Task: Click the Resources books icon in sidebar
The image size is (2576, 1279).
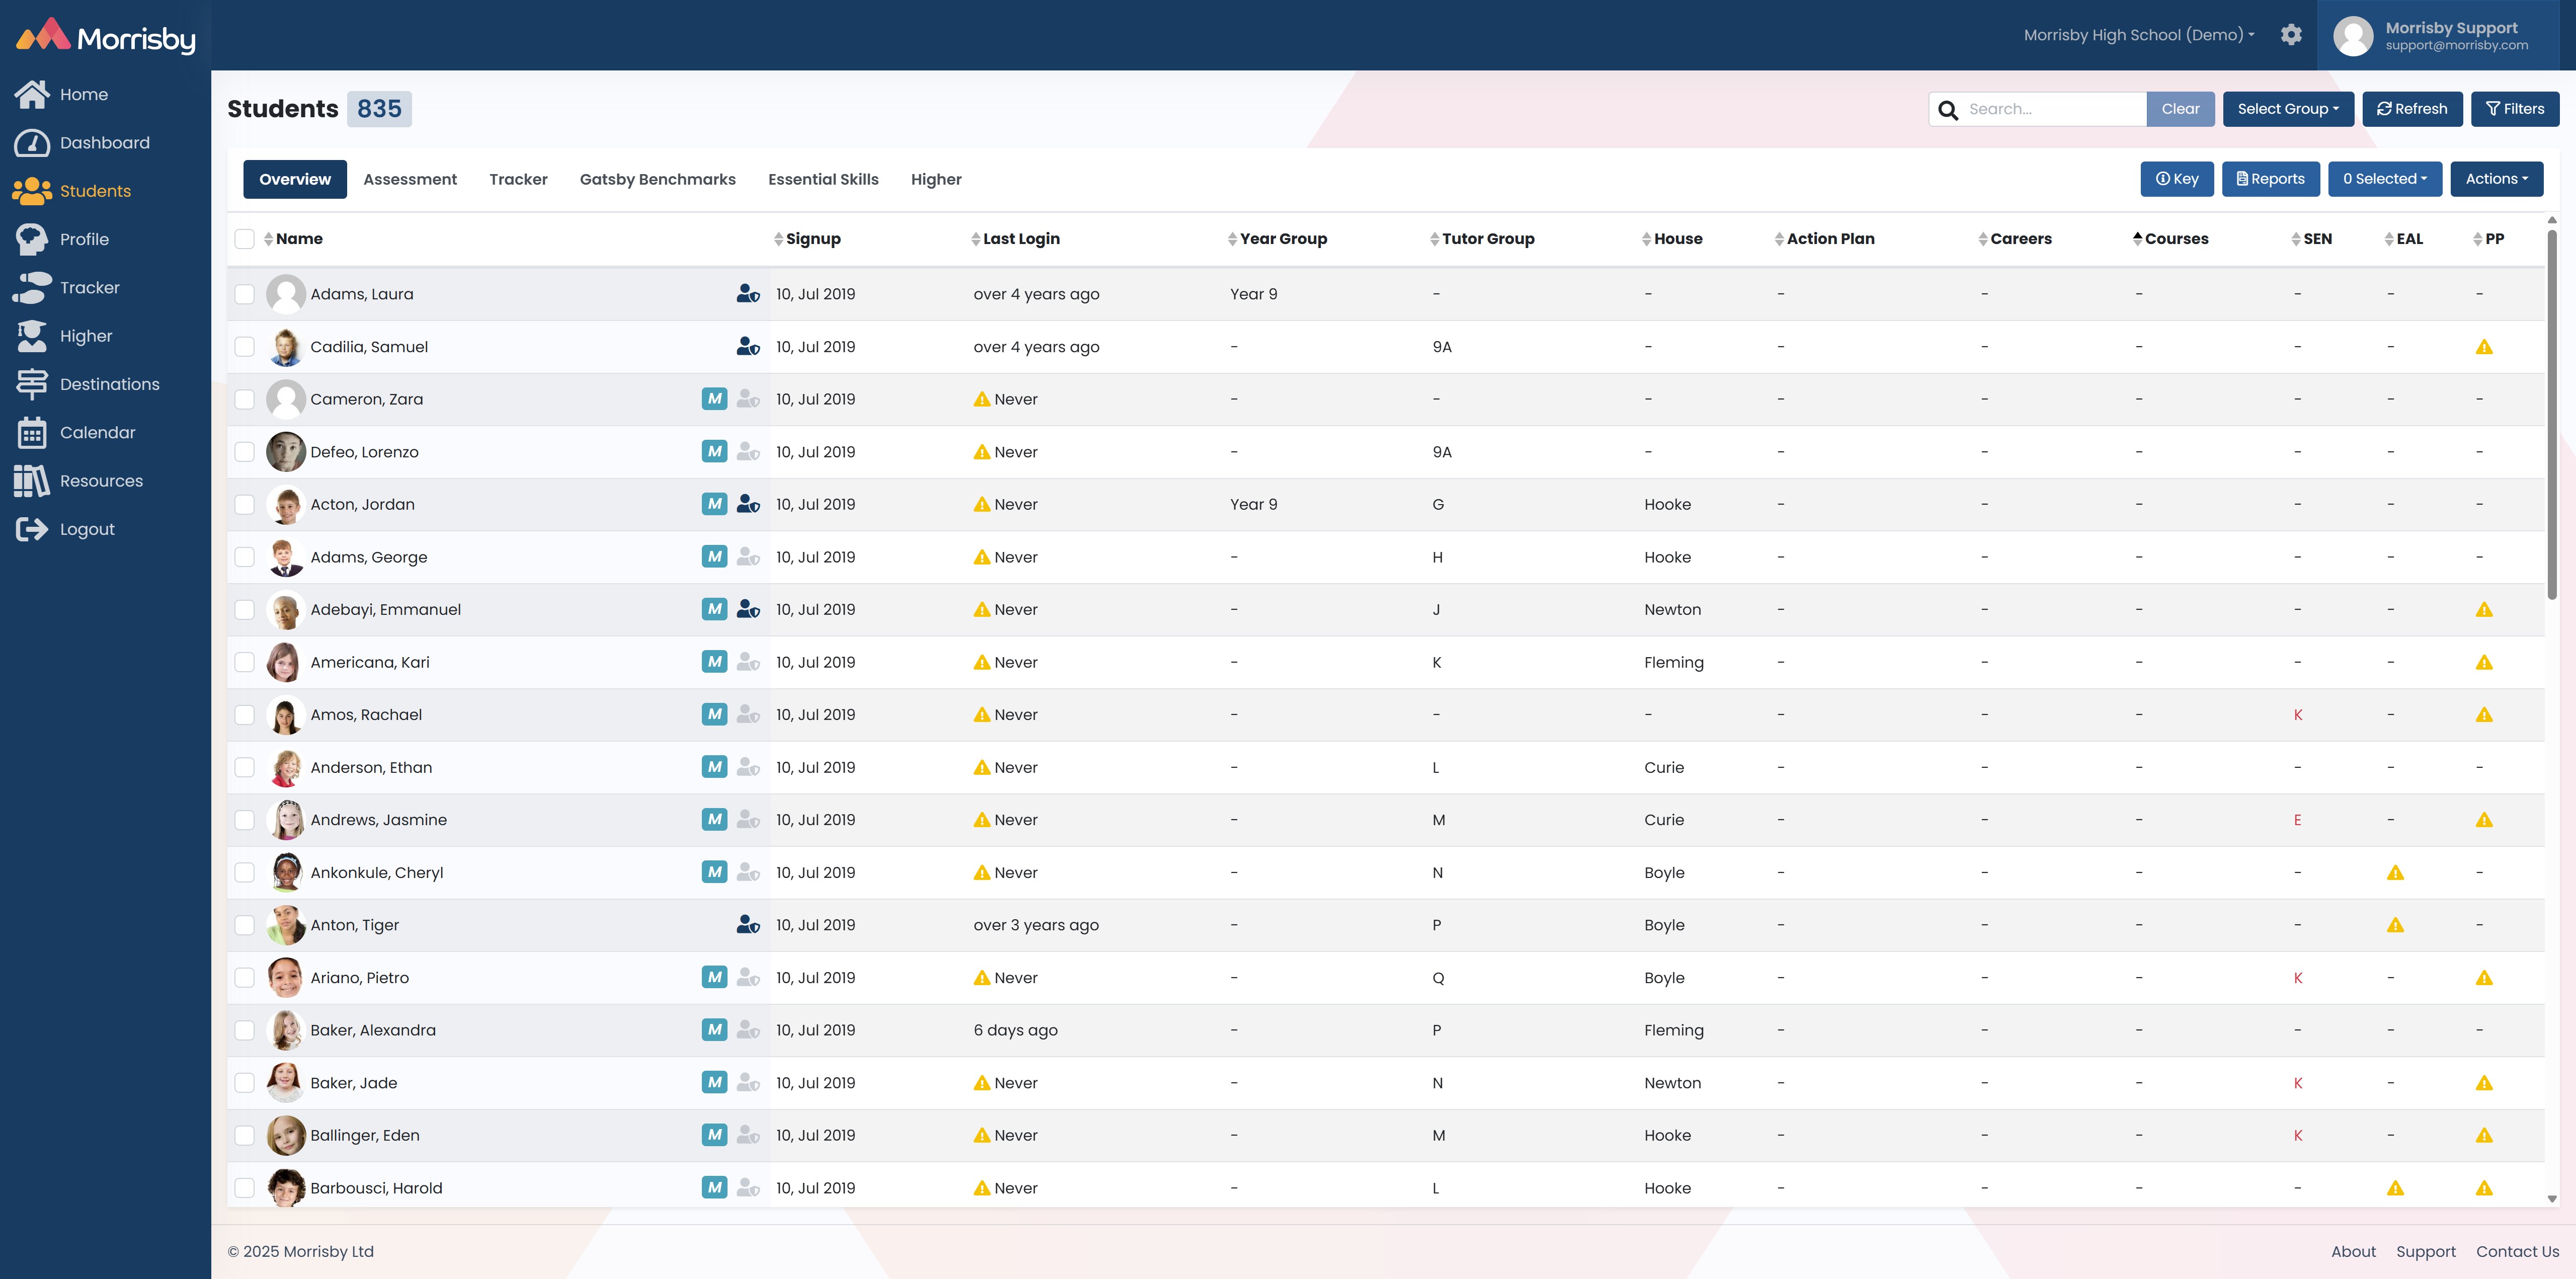Action: (32, 481)
